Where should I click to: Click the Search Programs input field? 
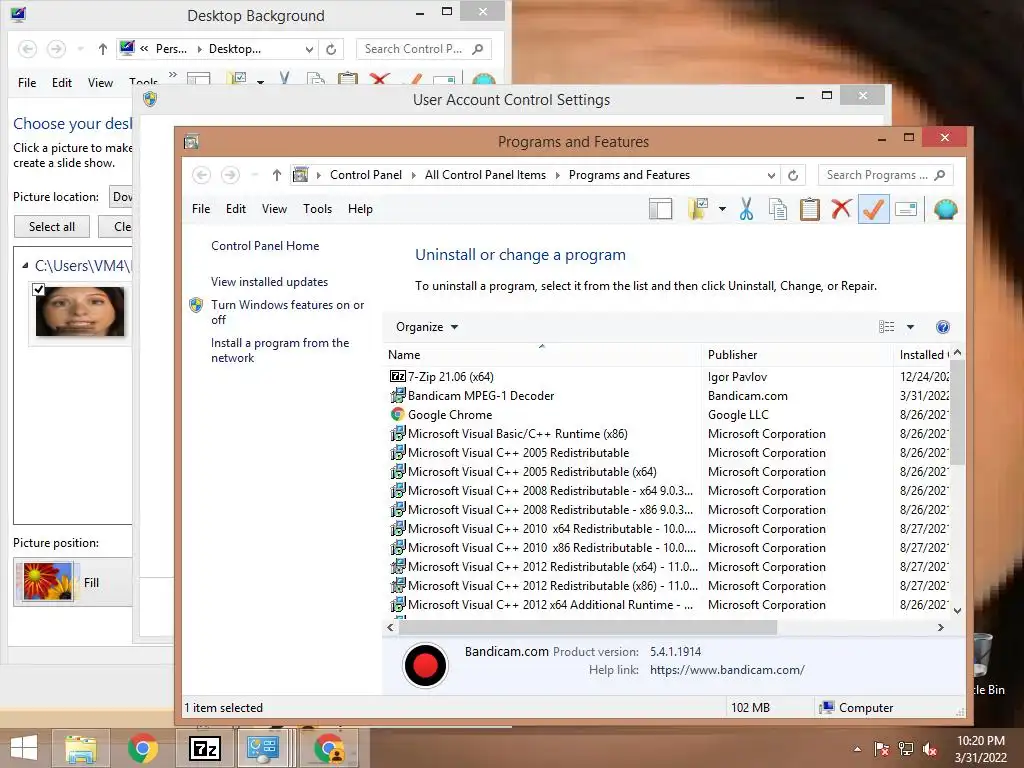(x=886, y=175)
